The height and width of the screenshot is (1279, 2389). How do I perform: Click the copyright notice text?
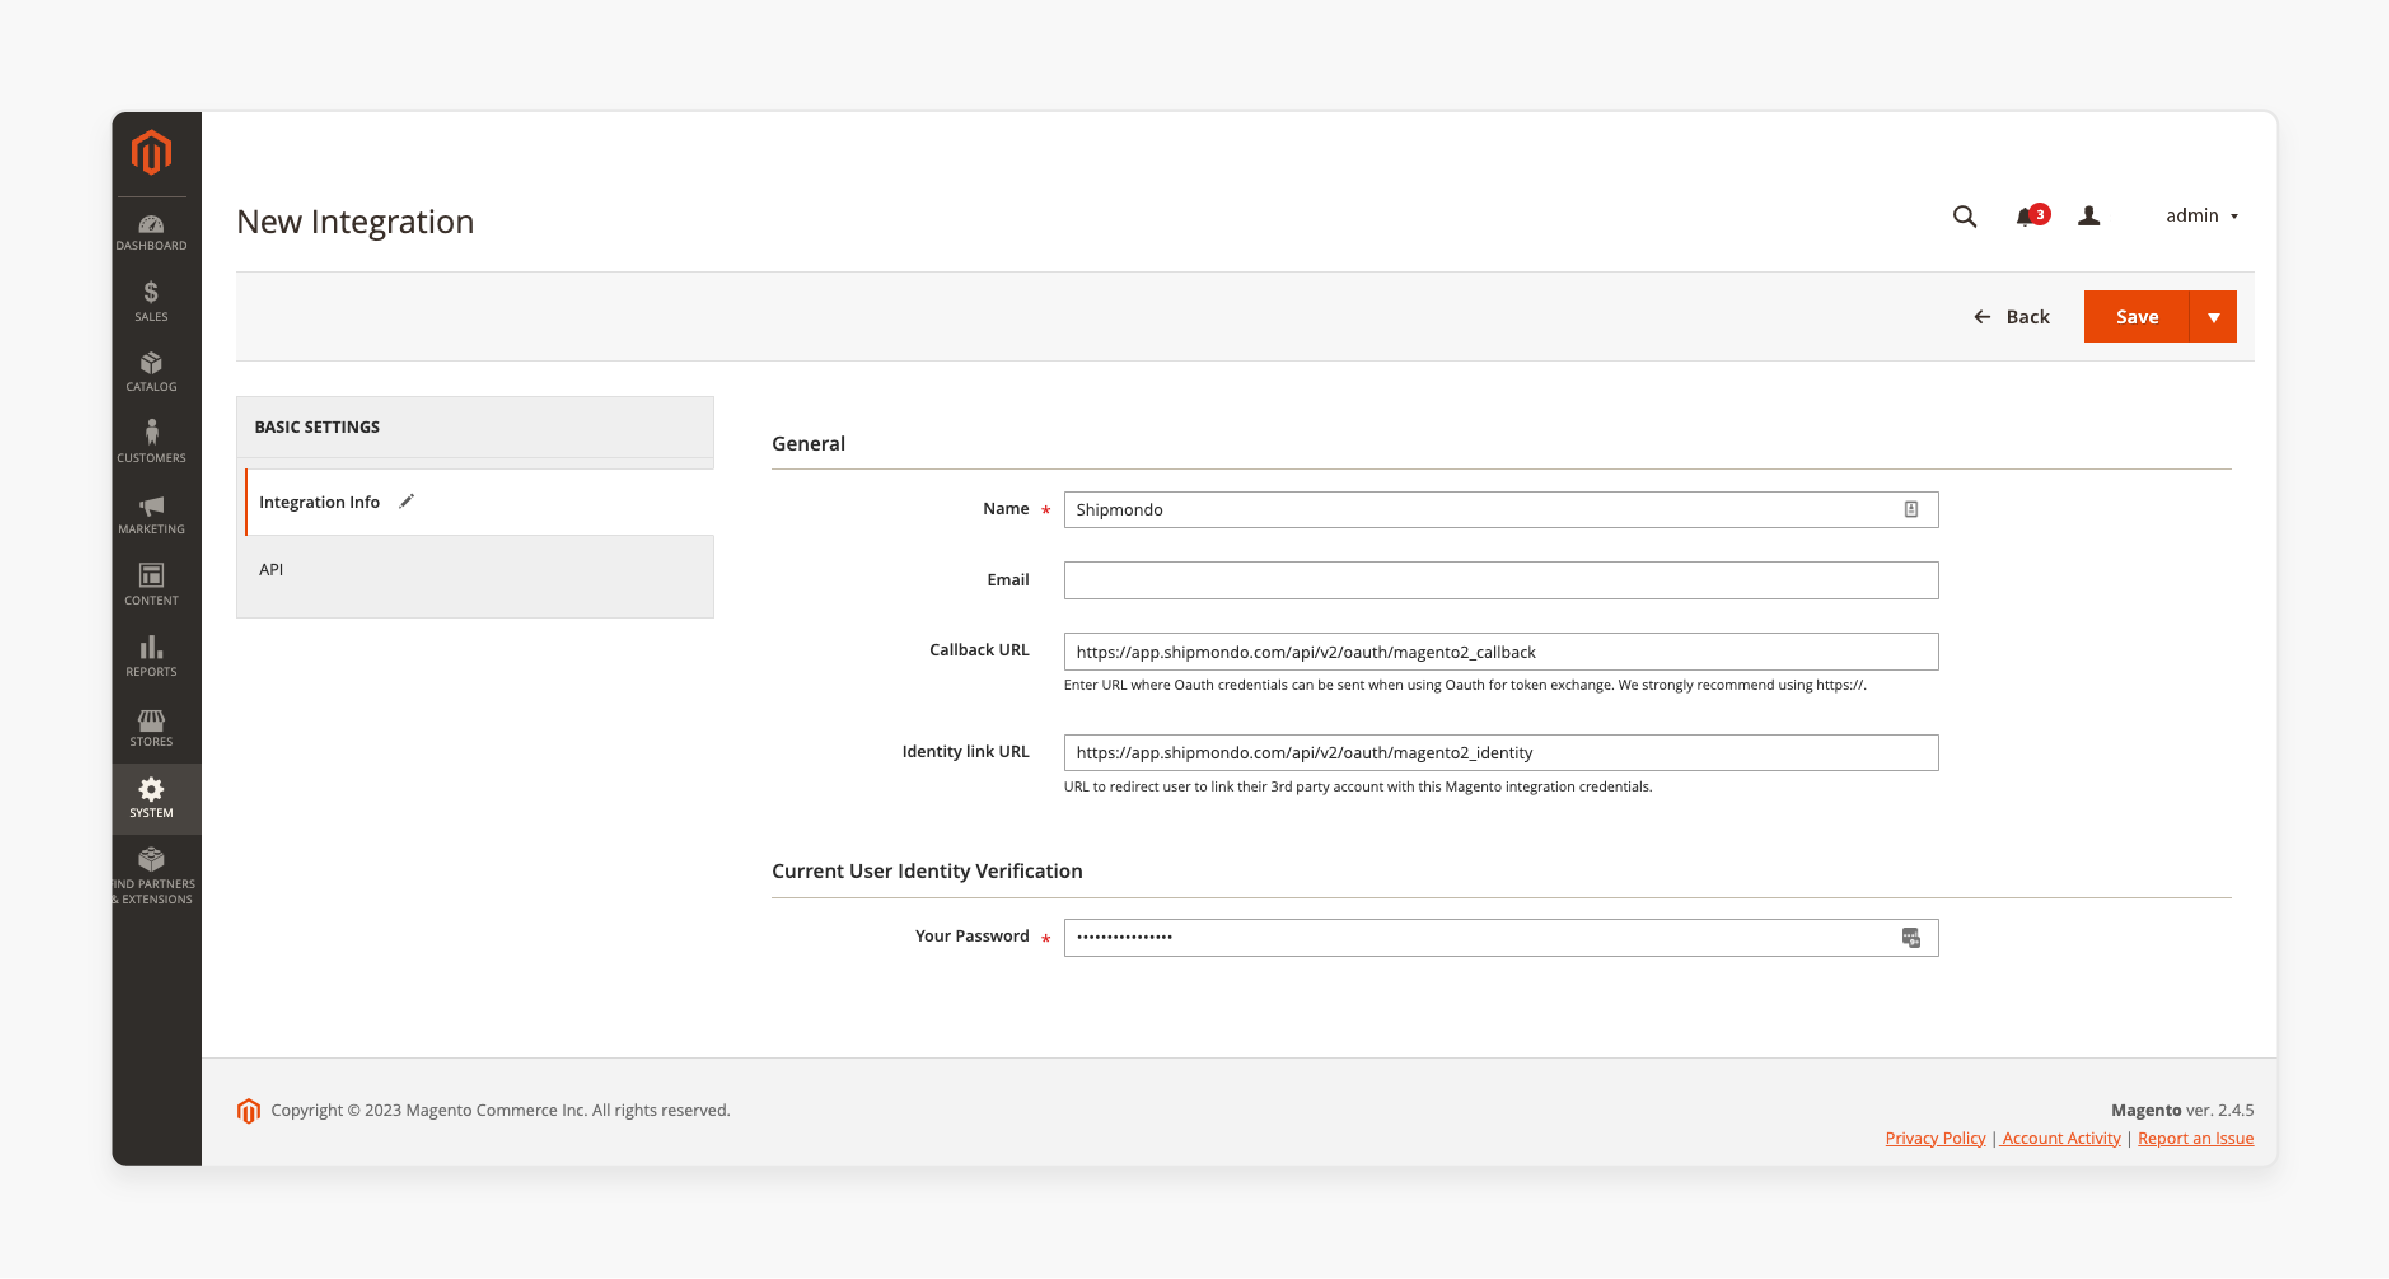tap(500, 1110)
